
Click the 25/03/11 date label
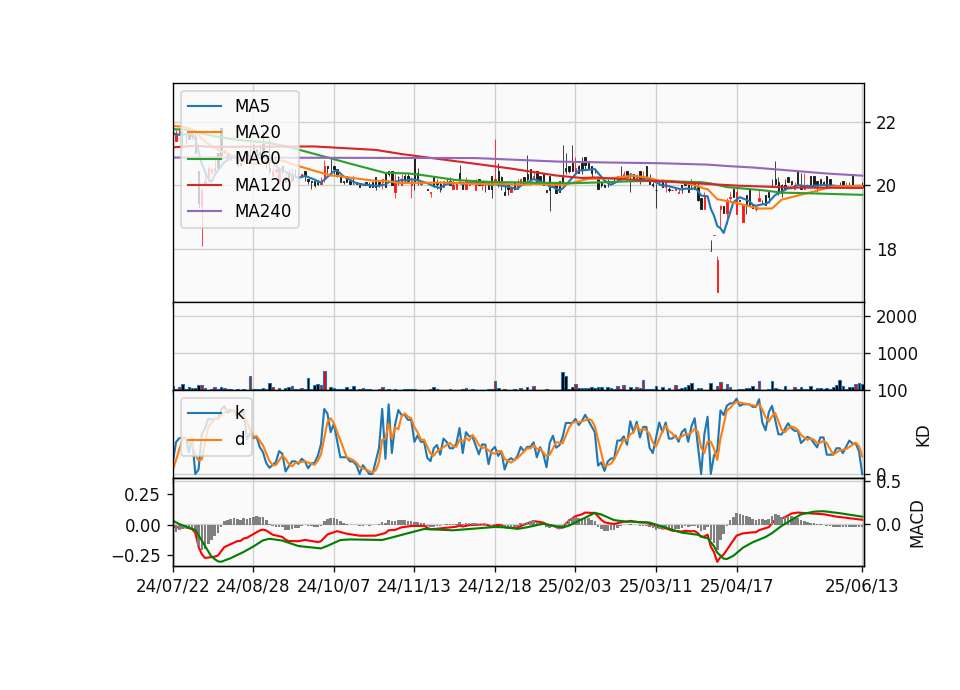tap(656, 586)
